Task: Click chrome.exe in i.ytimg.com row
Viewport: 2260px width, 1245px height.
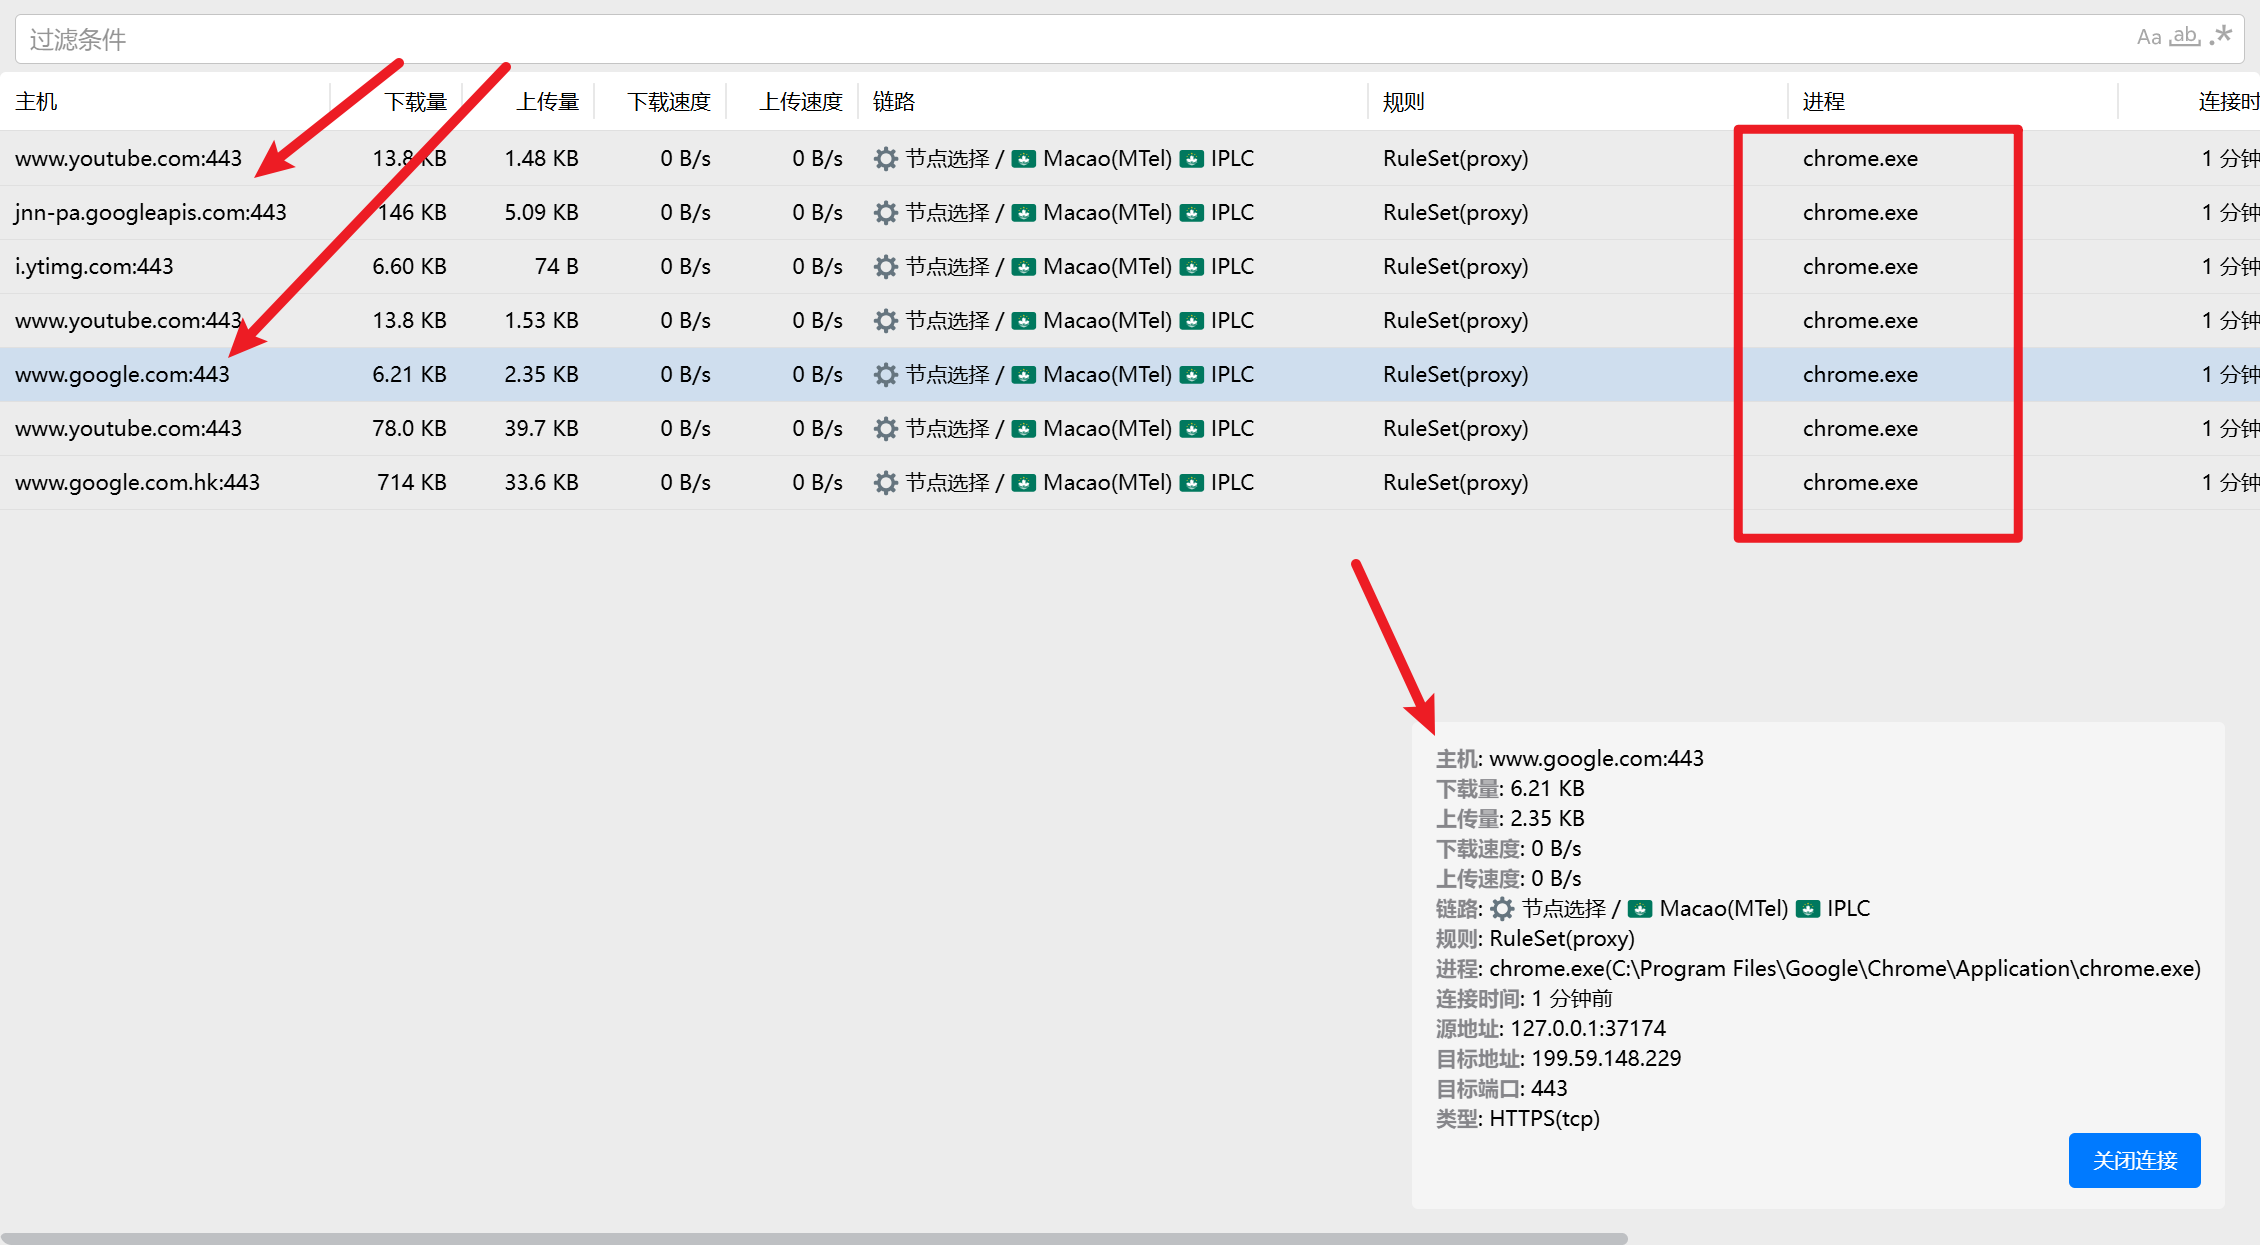Action: (x=1860, y=266)
